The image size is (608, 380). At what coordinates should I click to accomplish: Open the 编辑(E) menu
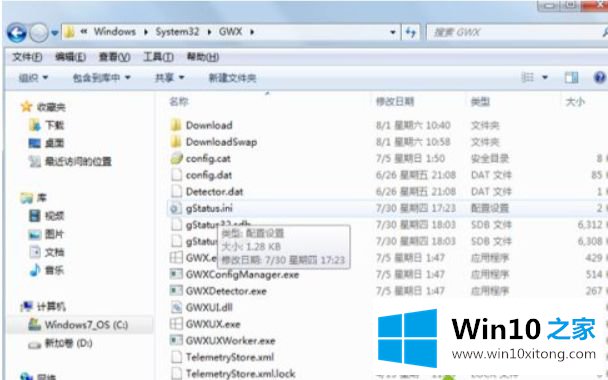(x=71, y=57)
